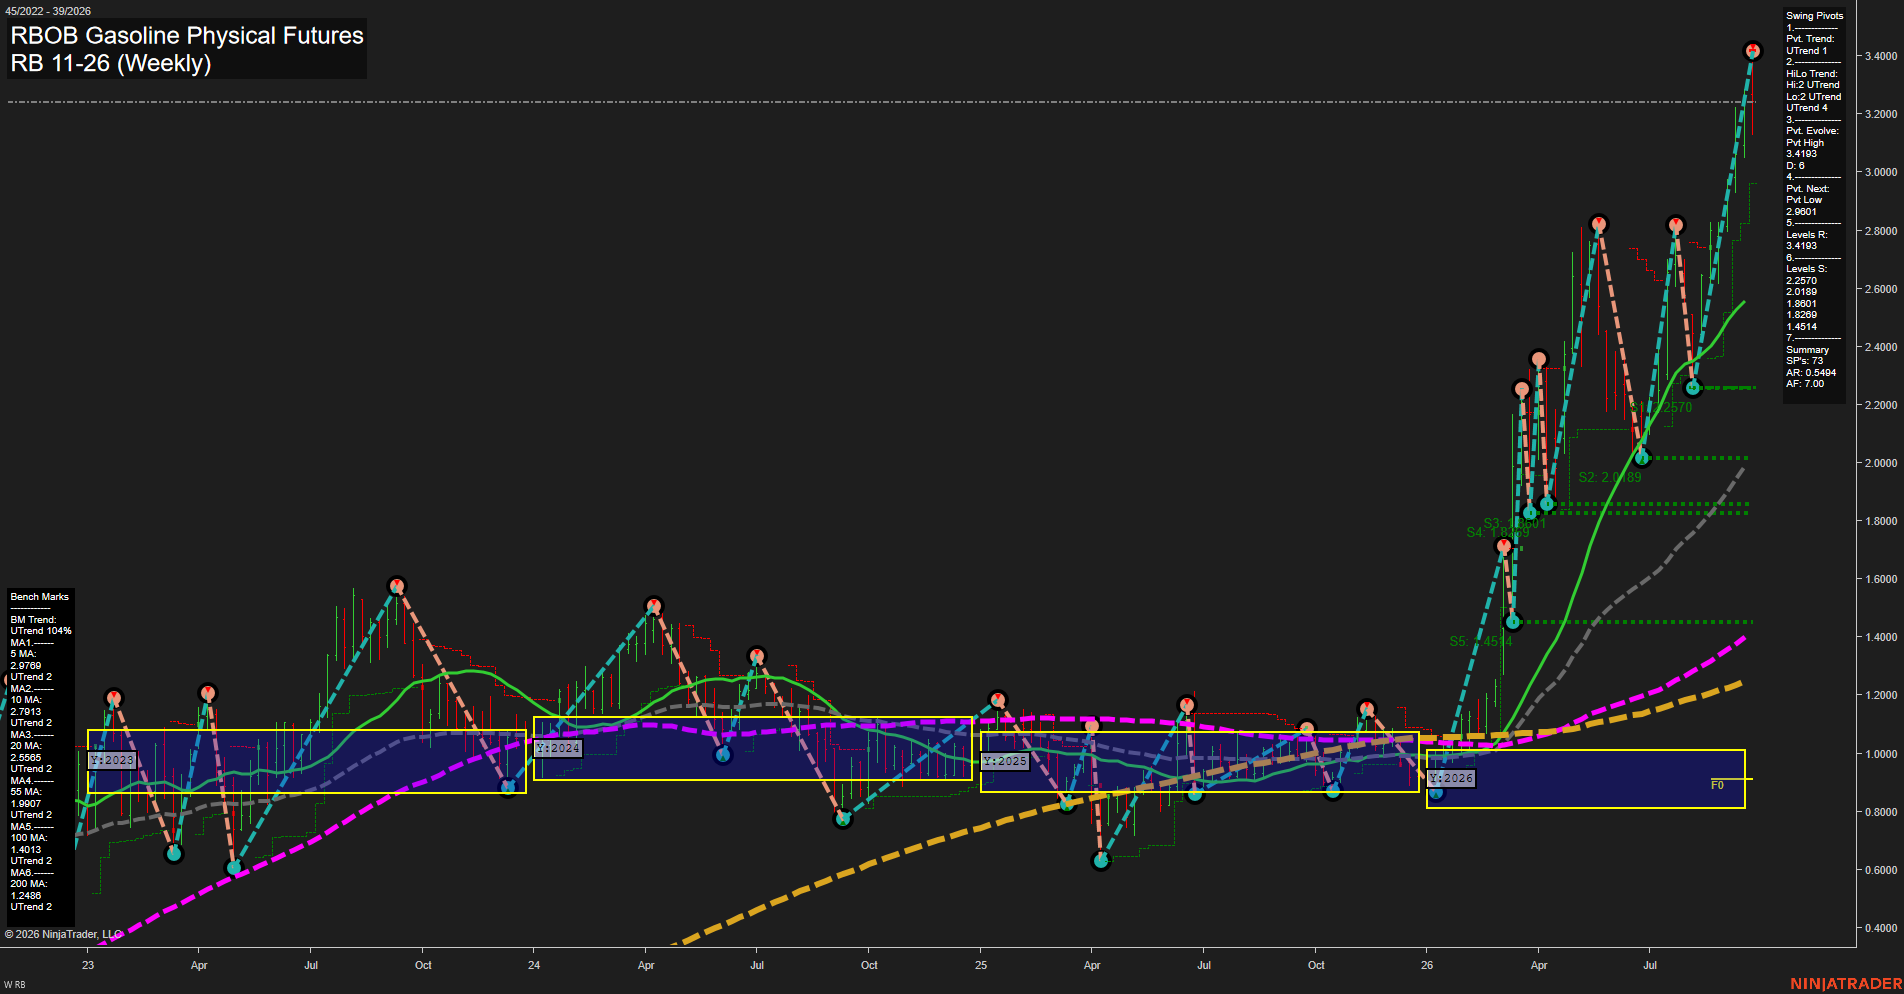
Task: Click the 25 year label on time axis
Action: pos(981,965)
